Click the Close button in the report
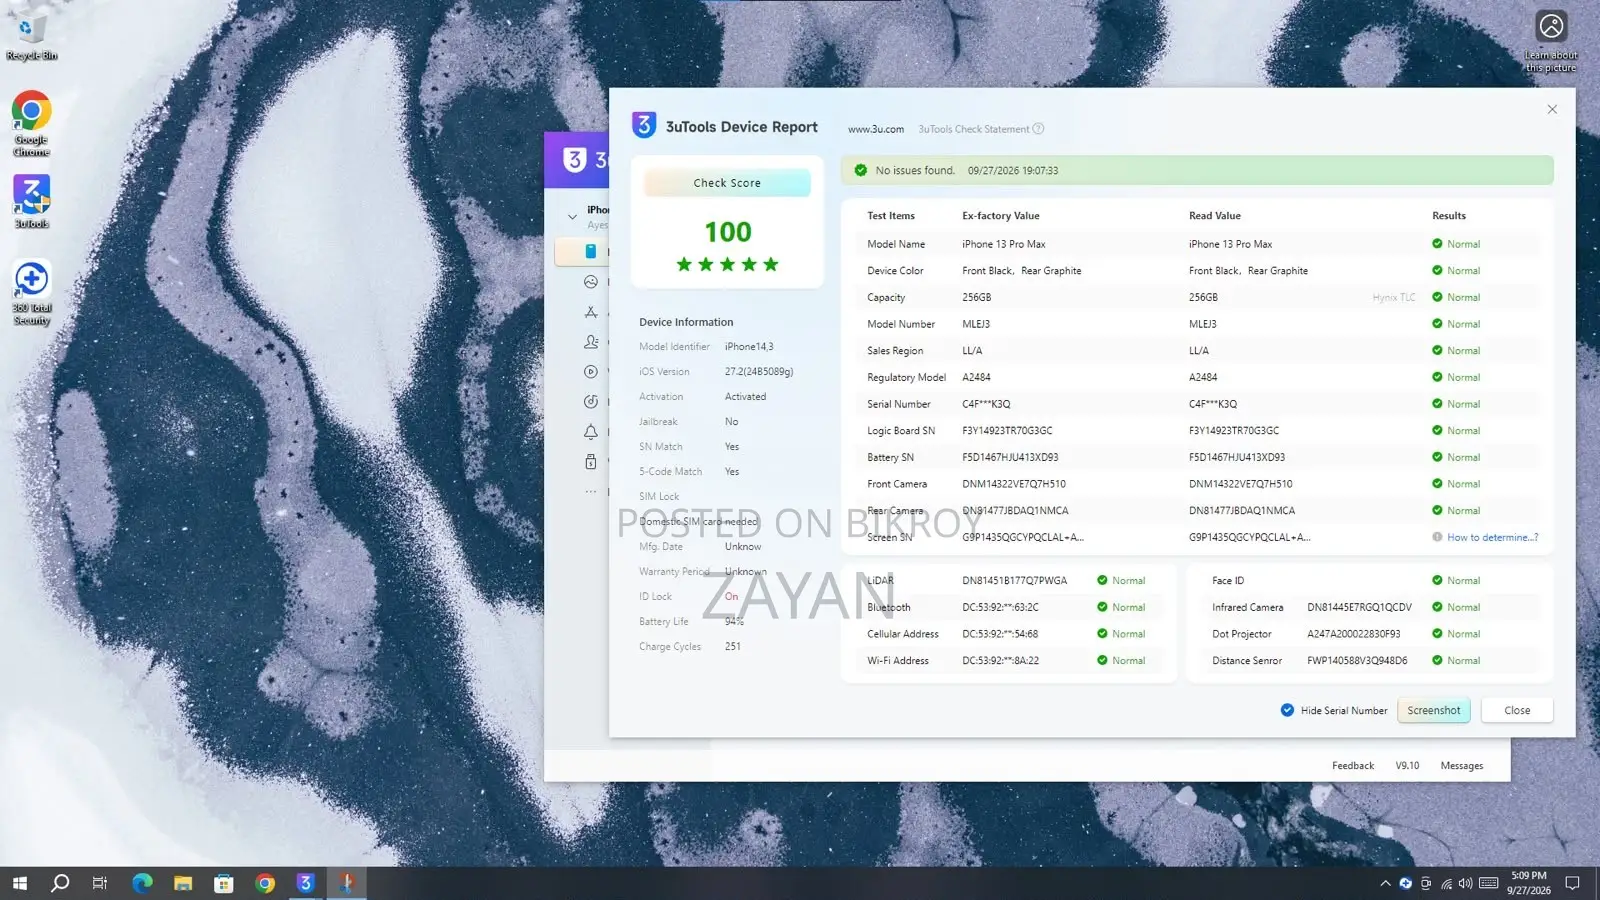 click(1517, 710)
